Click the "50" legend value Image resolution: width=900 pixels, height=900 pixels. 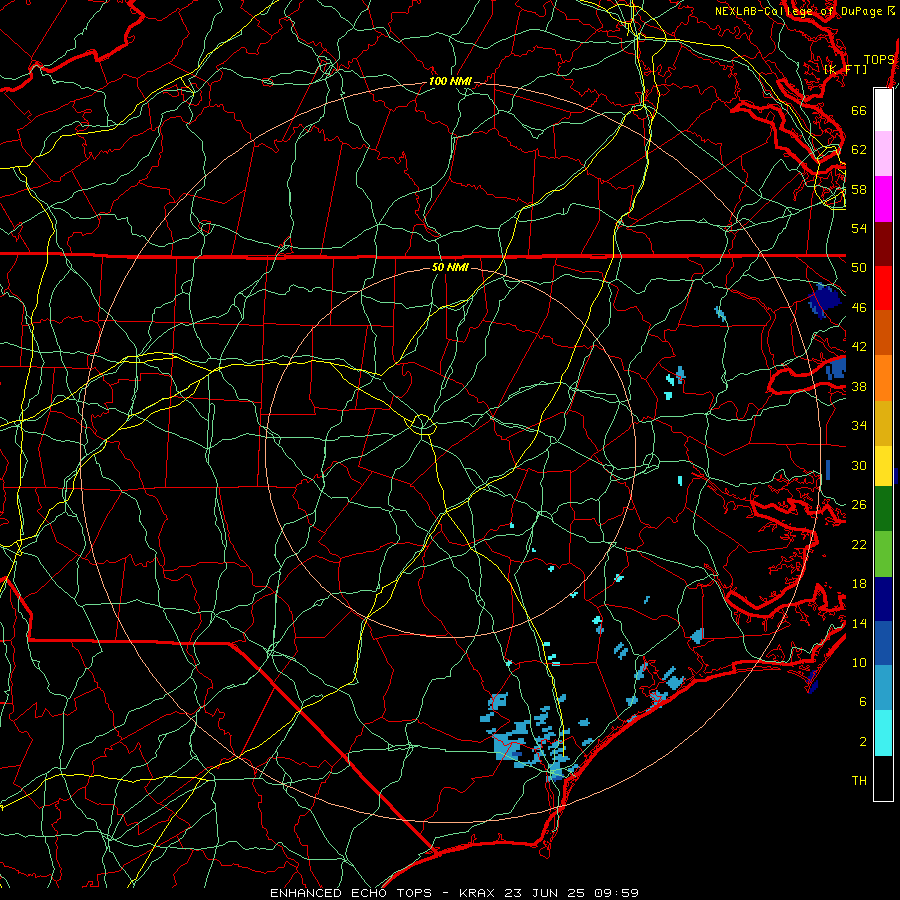point(859,268)
